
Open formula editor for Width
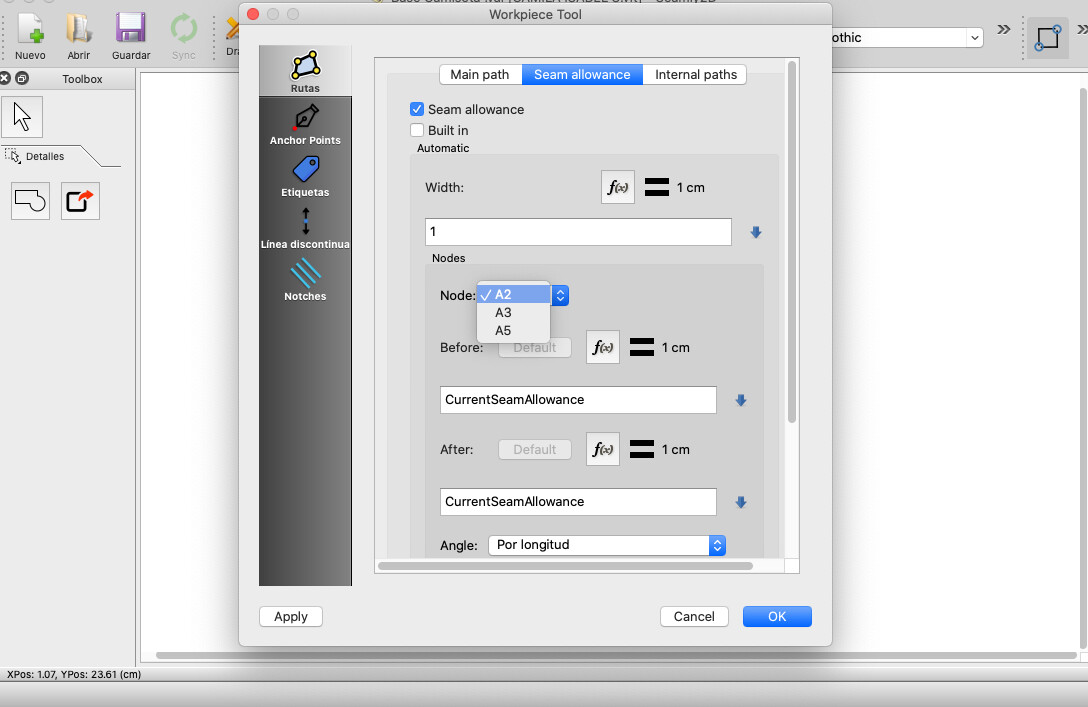(x=618, y=188)
